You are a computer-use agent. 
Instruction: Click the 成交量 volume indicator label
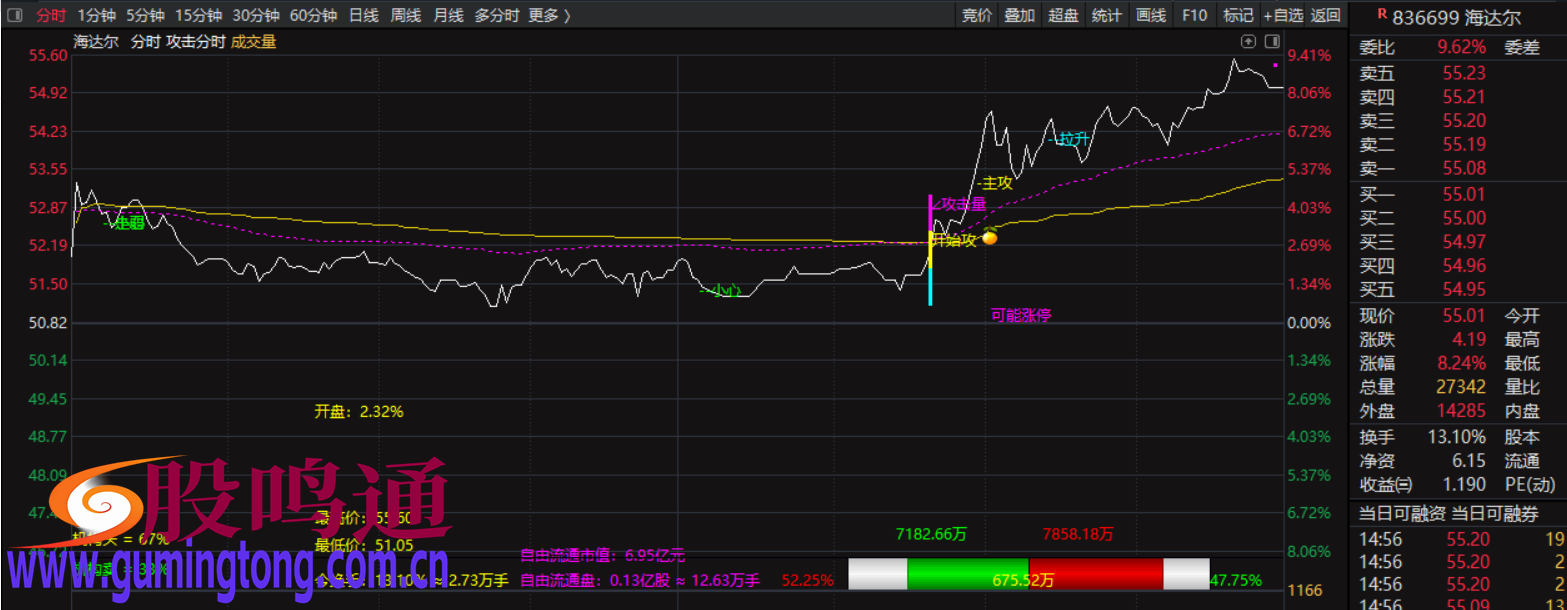coord(254,41)
